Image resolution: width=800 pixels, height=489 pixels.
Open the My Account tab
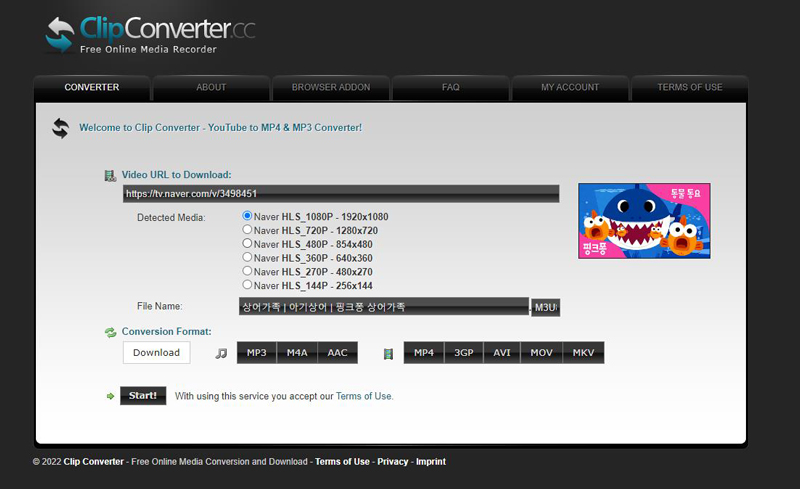tap(570, 88)
